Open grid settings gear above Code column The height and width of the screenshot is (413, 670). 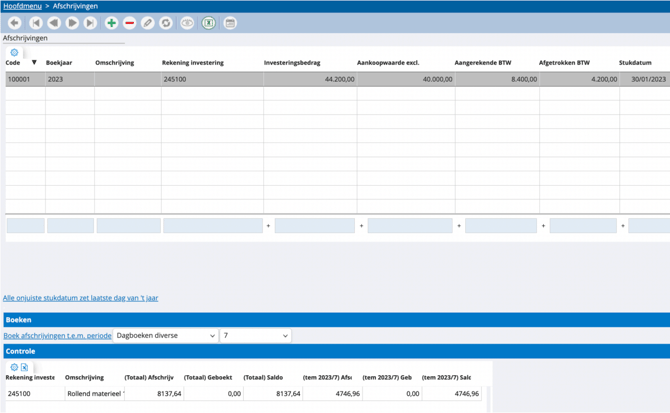click(14, 52)
